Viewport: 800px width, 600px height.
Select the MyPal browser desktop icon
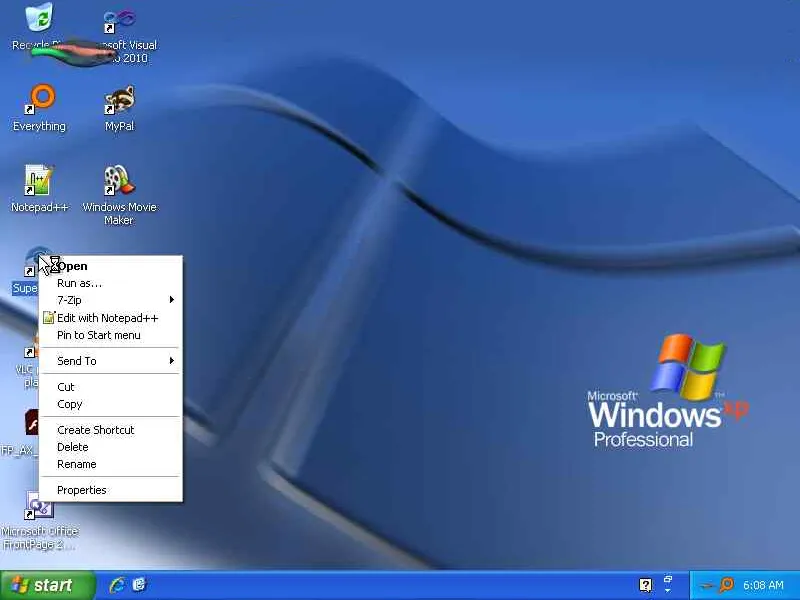pyautogui.click(x=119, y=107)
